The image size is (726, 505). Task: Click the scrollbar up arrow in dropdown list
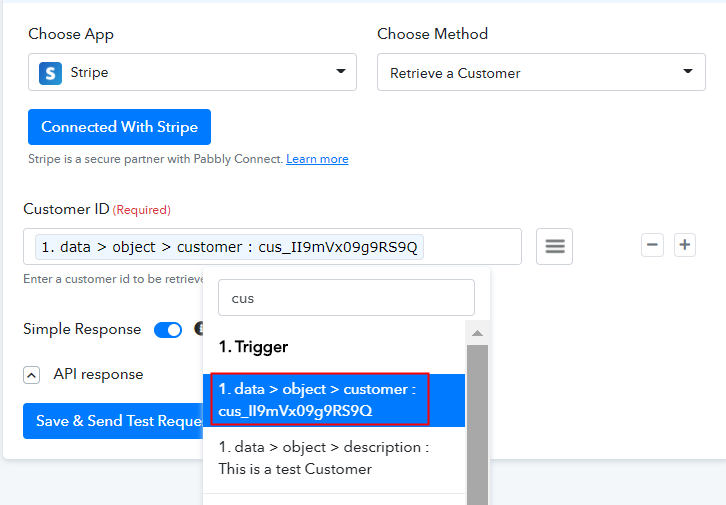pos(477,333)
